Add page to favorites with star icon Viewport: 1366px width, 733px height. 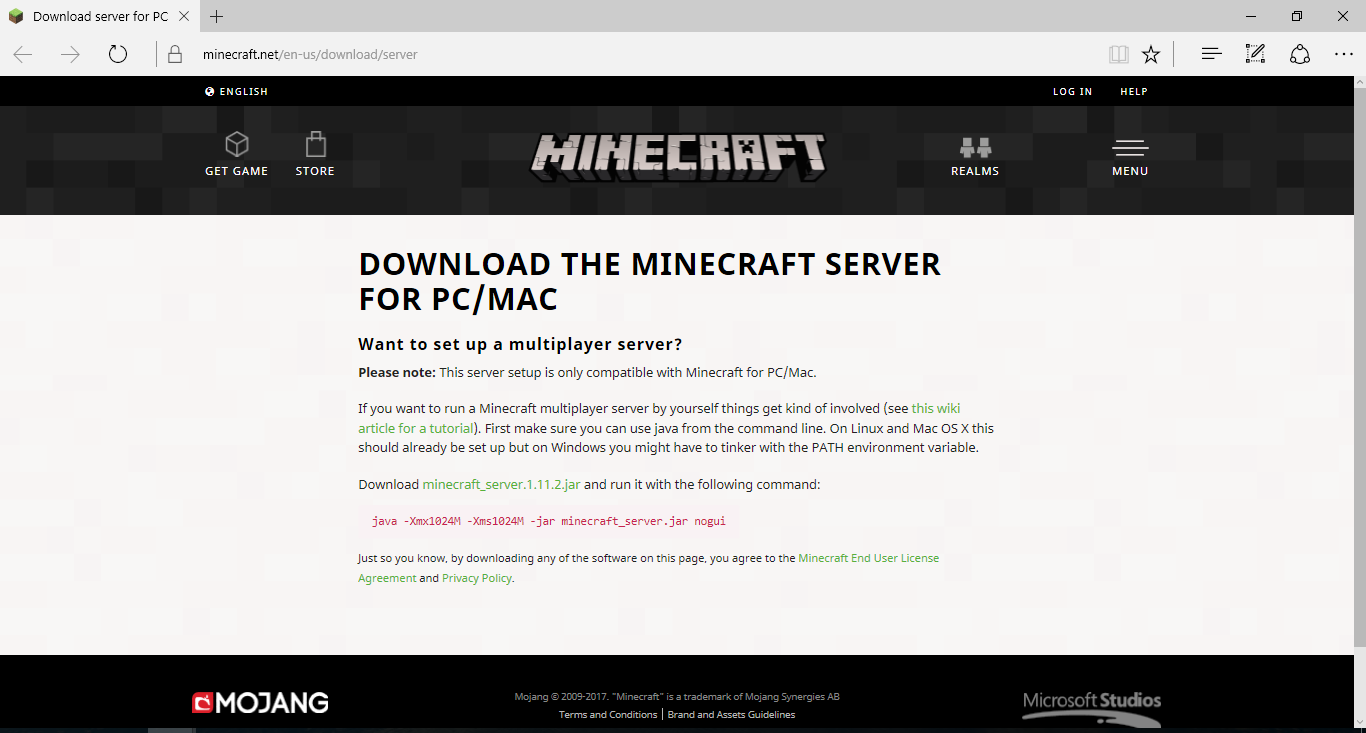tap(1151, 54)
